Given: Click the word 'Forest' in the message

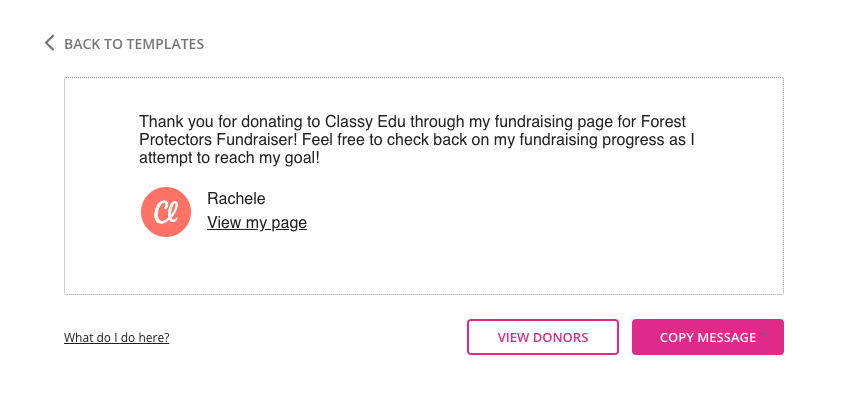Looking at the screenshot, I should (664, 122).
